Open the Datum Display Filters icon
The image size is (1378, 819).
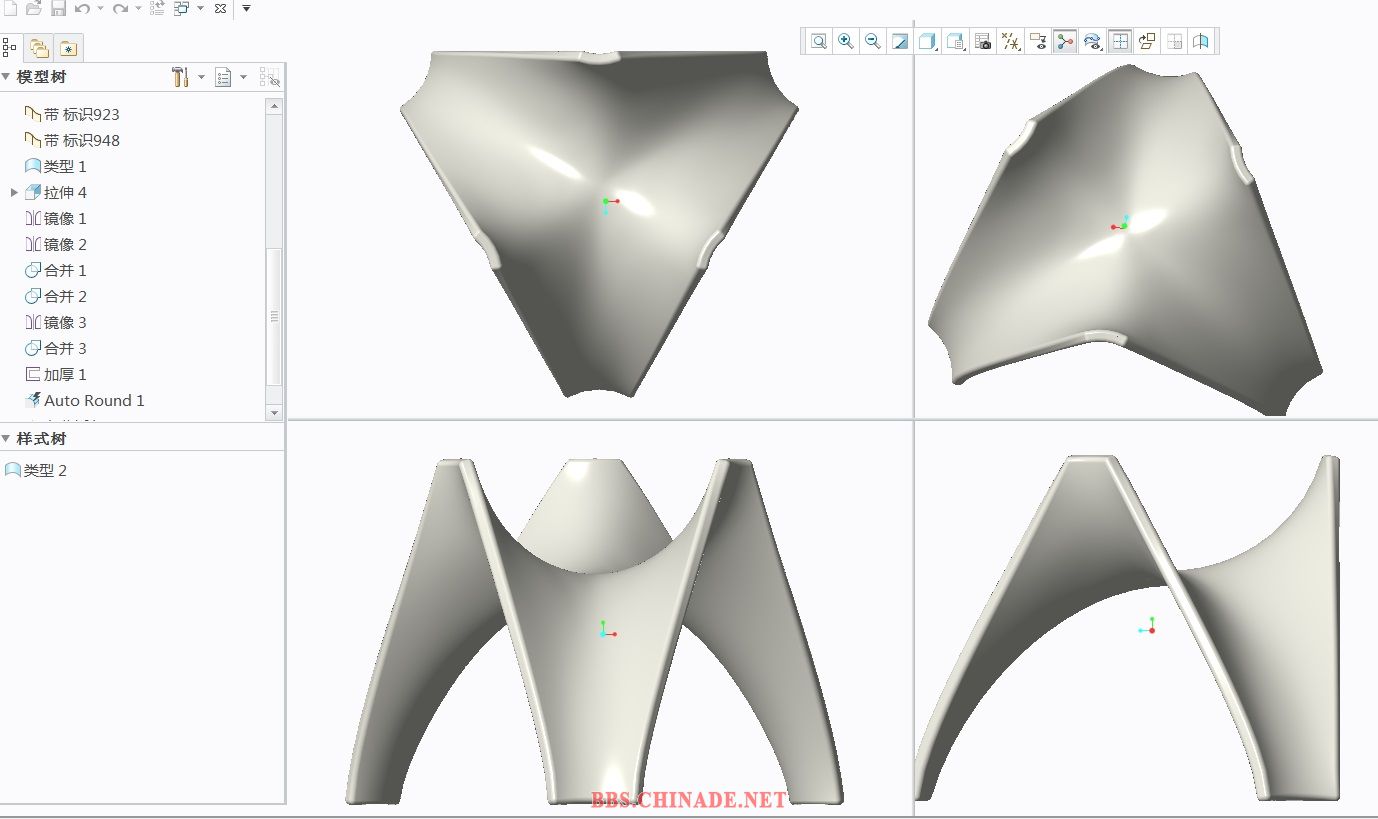tap(1011, 41)
